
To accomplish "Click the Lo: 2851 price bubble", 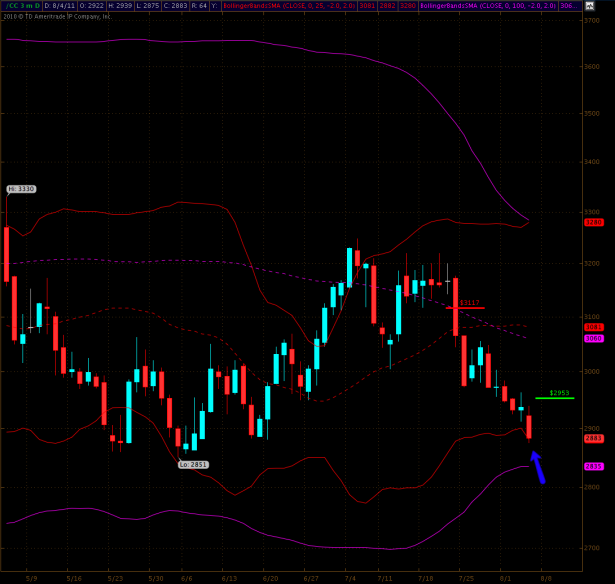I will (x=193, y=464).
